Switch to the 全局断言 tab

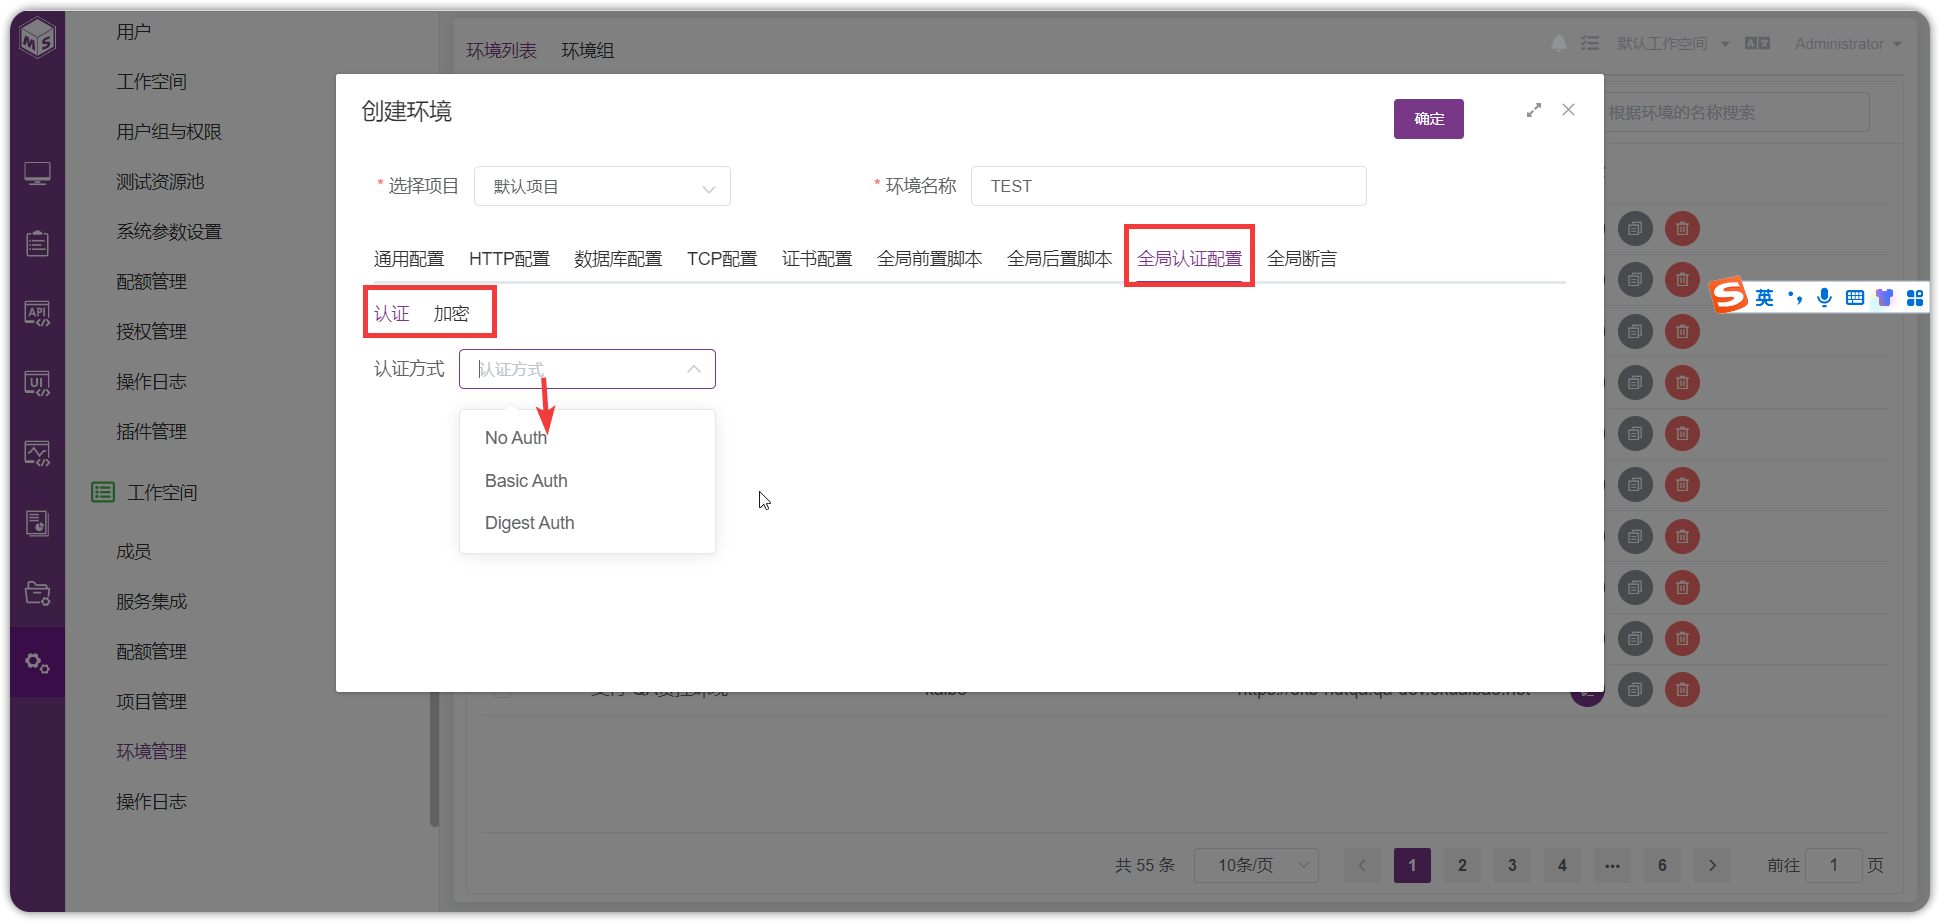(x=1301, y=259)
